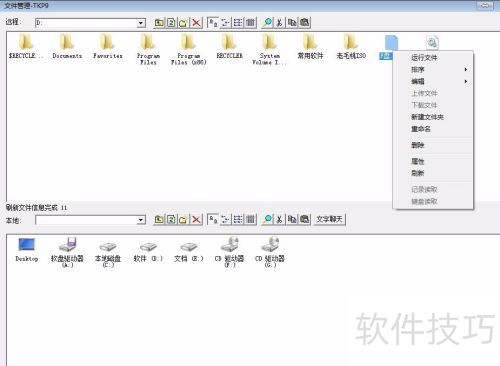Choose 刷新 from context menu
This screenshot has height=366, width=500.
point(433,173)
